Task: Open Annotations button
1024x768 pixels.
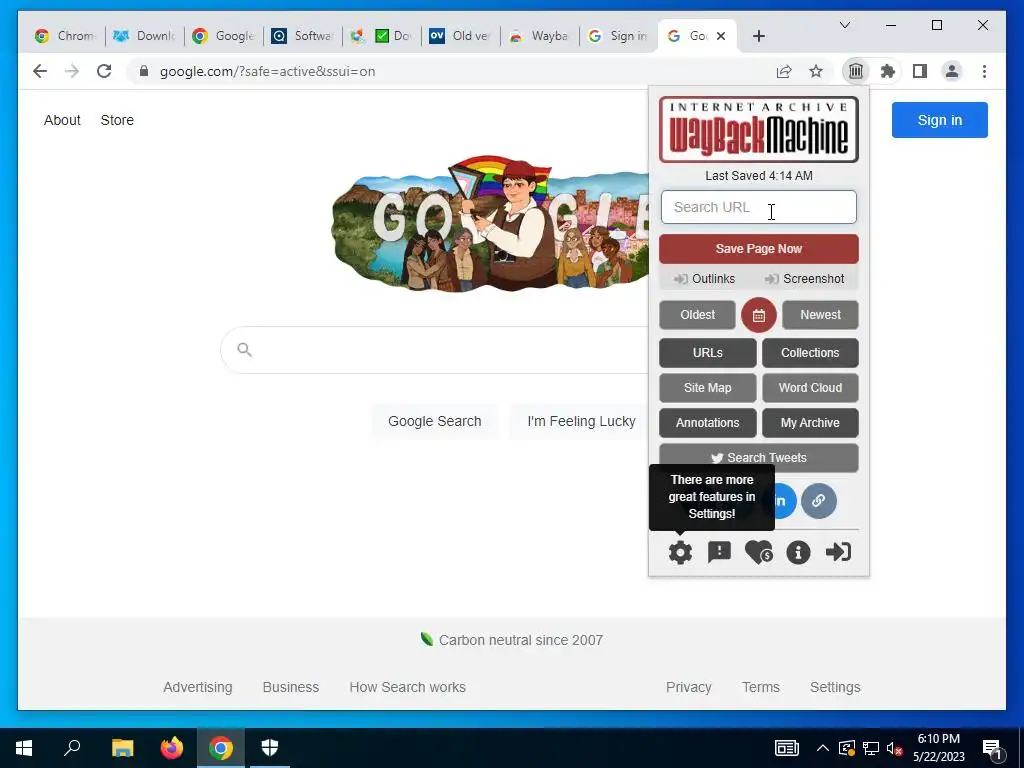Action: [707, 423]
